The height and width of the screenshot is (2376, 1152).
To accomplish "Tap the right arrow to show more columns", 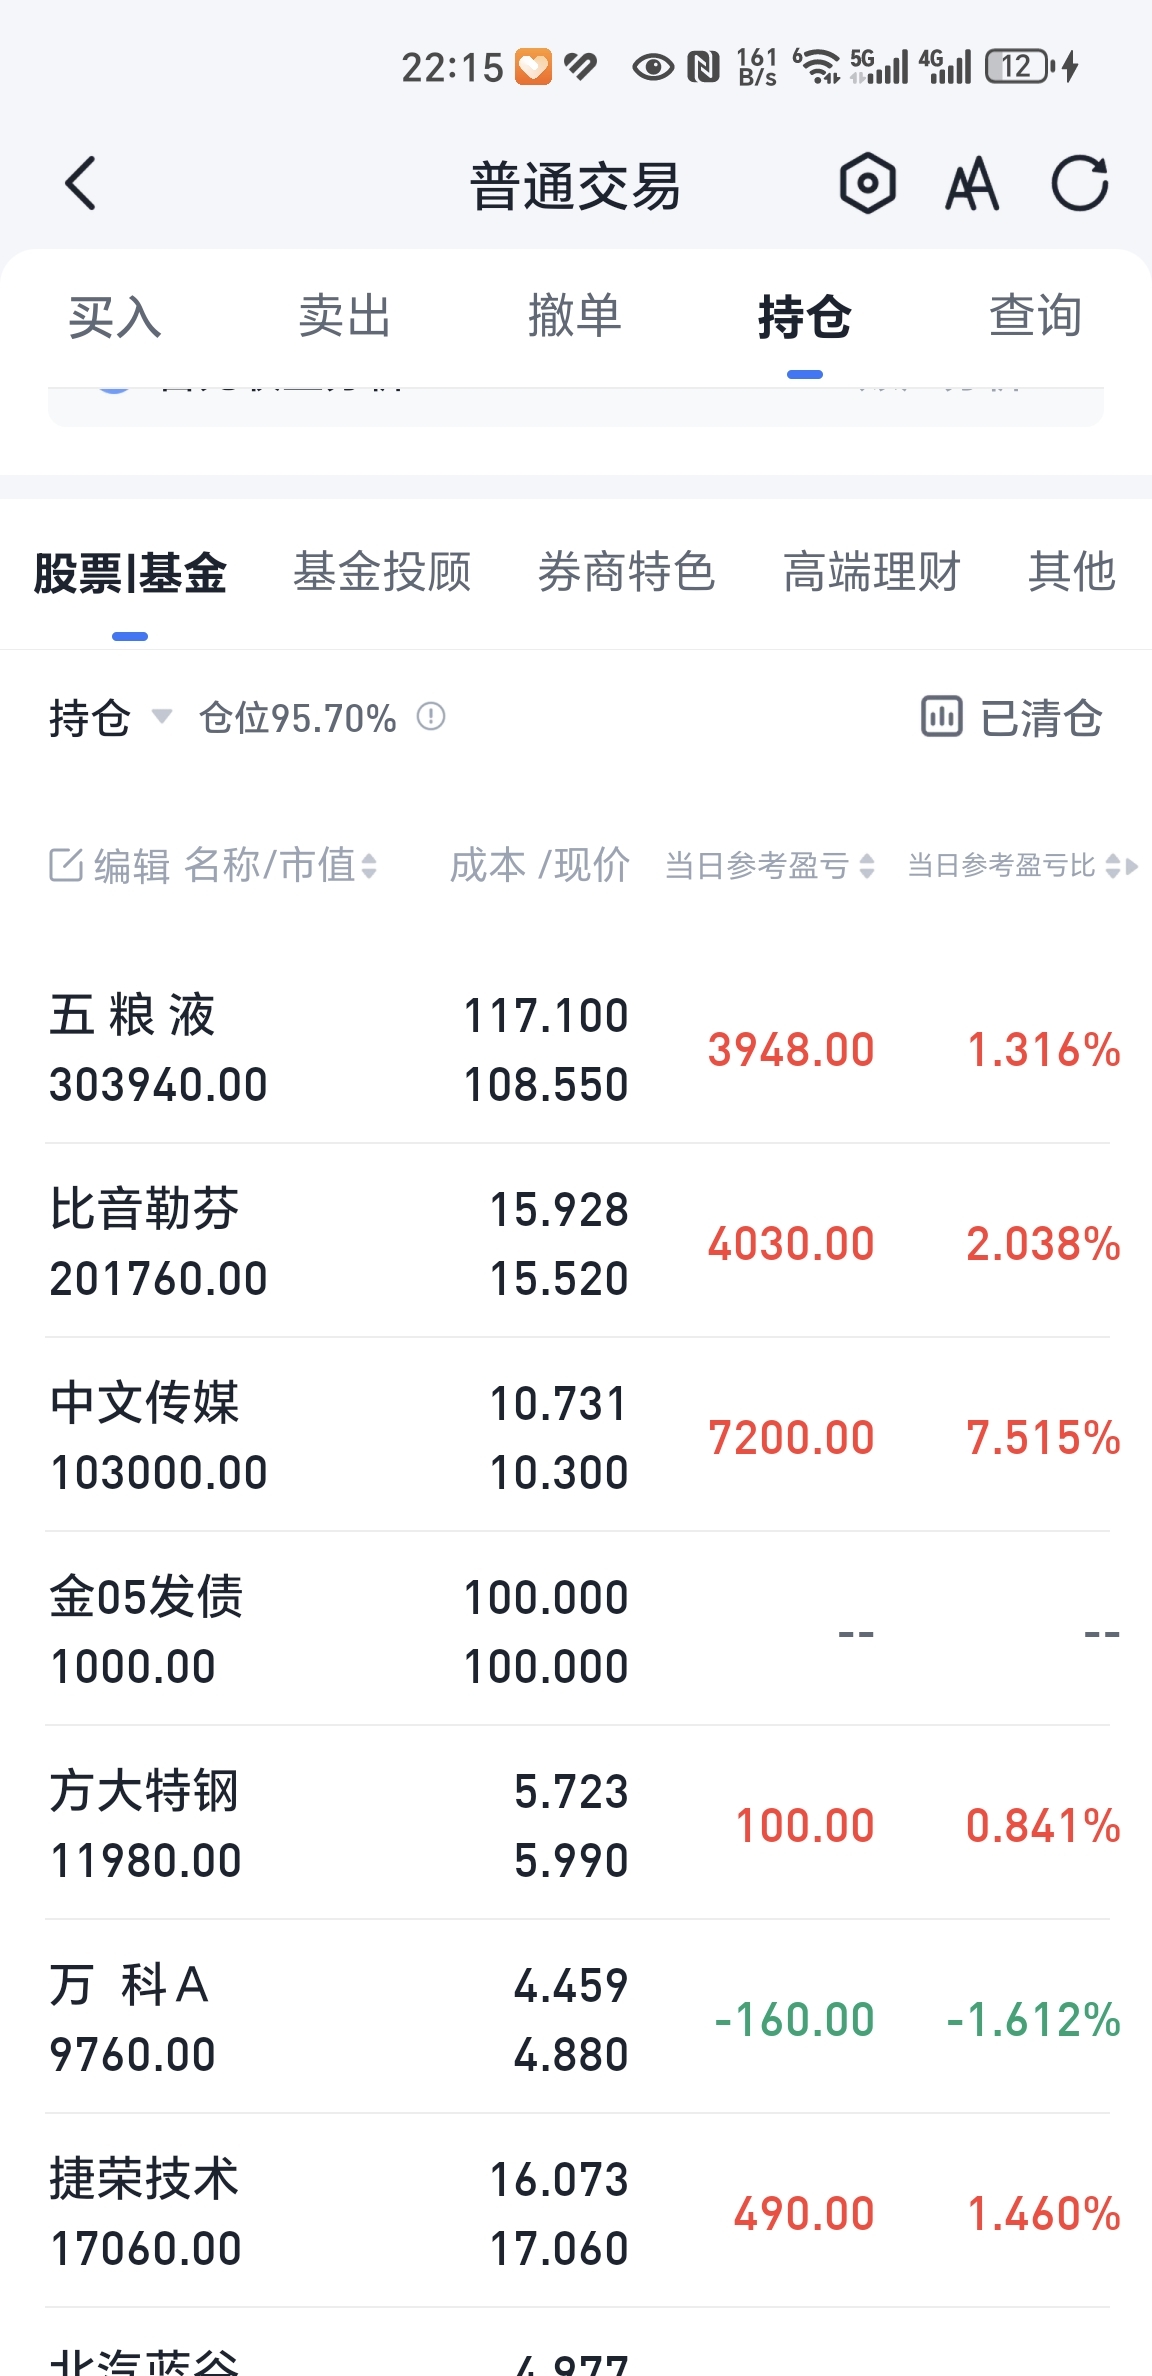I will 1132,867.
